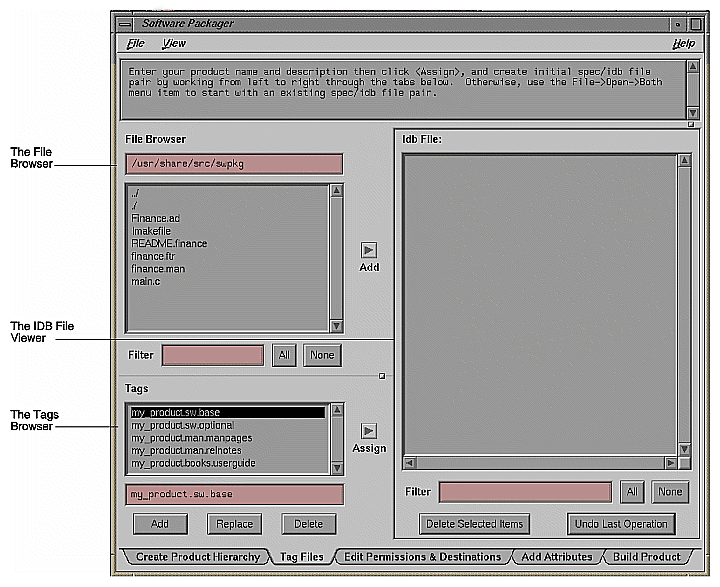Image resolution: width=720 pixels, height=587 pixels.
Task: Select the Tag Files tab
Action: click(x=302, y=557)
